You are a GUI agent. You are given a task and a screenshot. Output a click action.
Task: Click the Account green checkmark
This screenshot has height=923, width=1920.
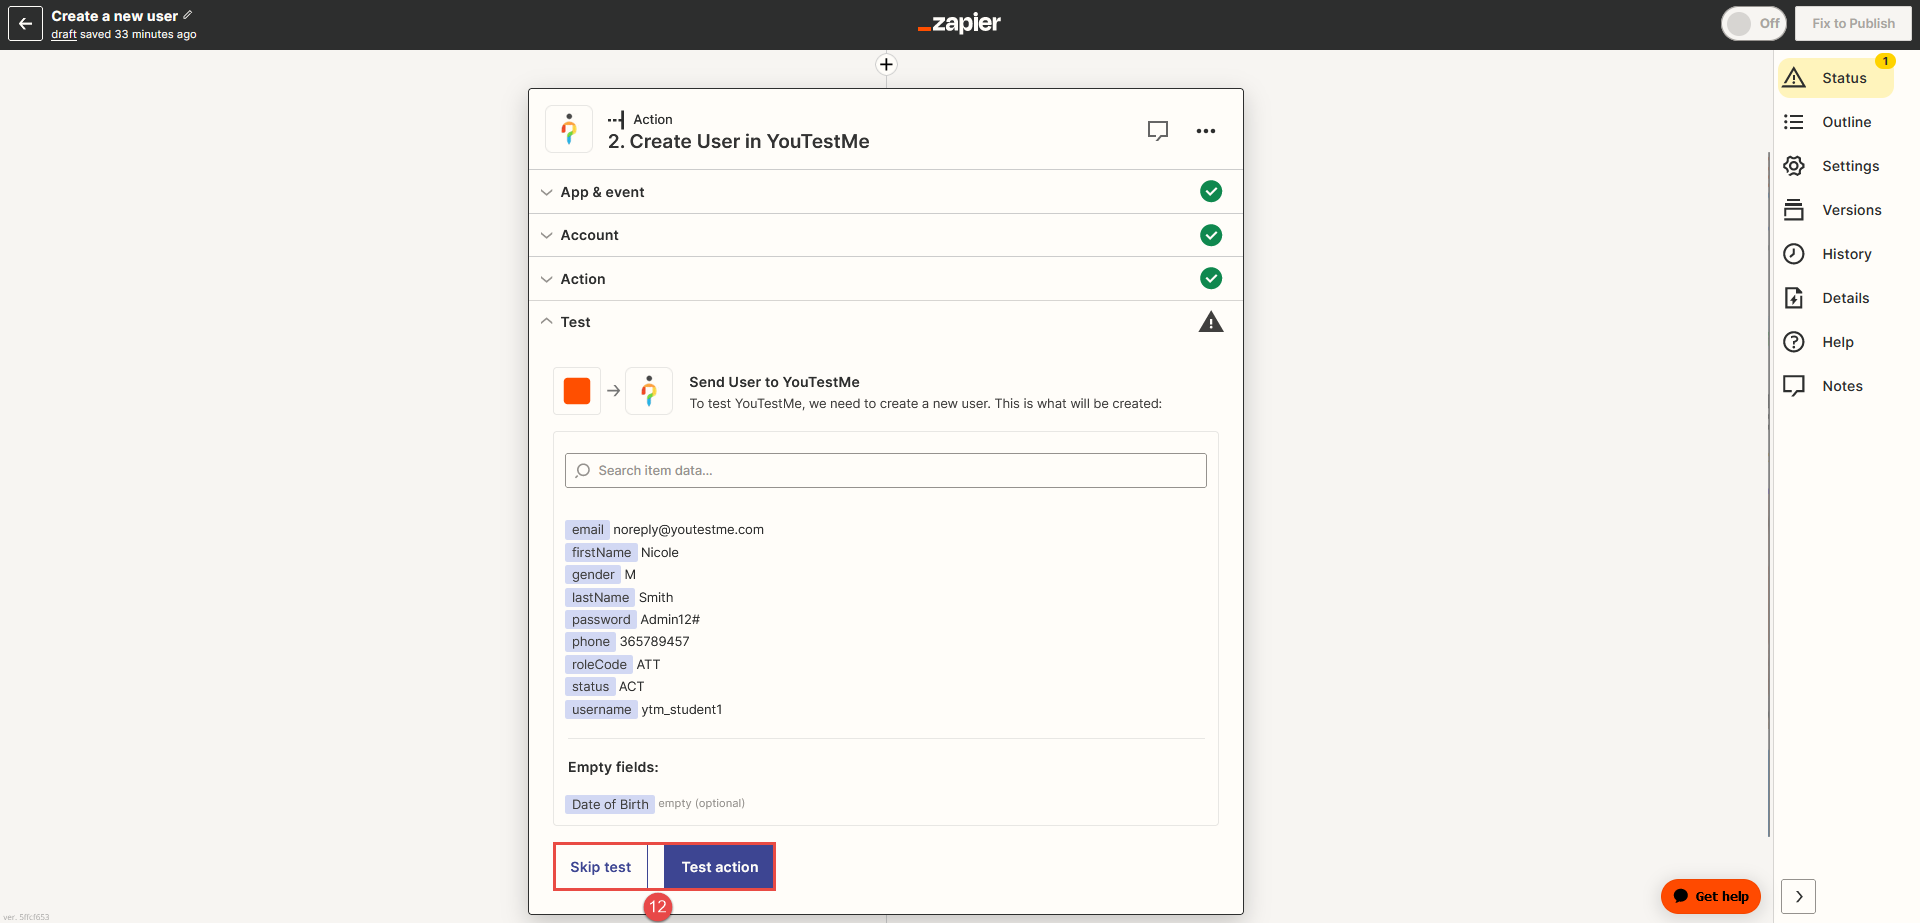pyautogui.click(x=1211, y=235)
